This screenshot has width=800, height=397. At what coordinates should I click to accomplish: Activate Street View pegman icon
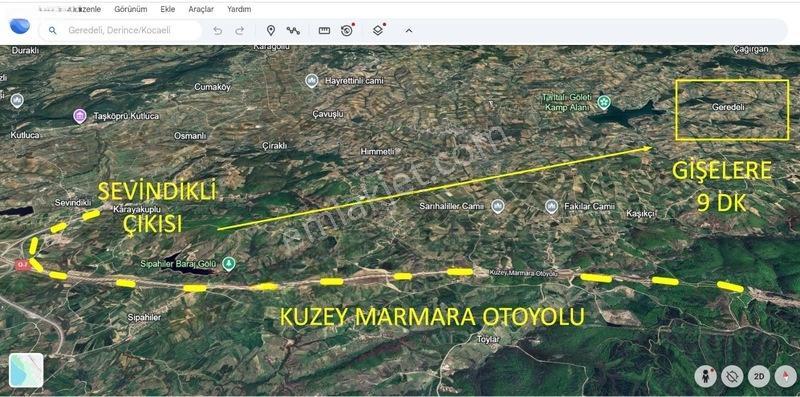pos(706,377)
